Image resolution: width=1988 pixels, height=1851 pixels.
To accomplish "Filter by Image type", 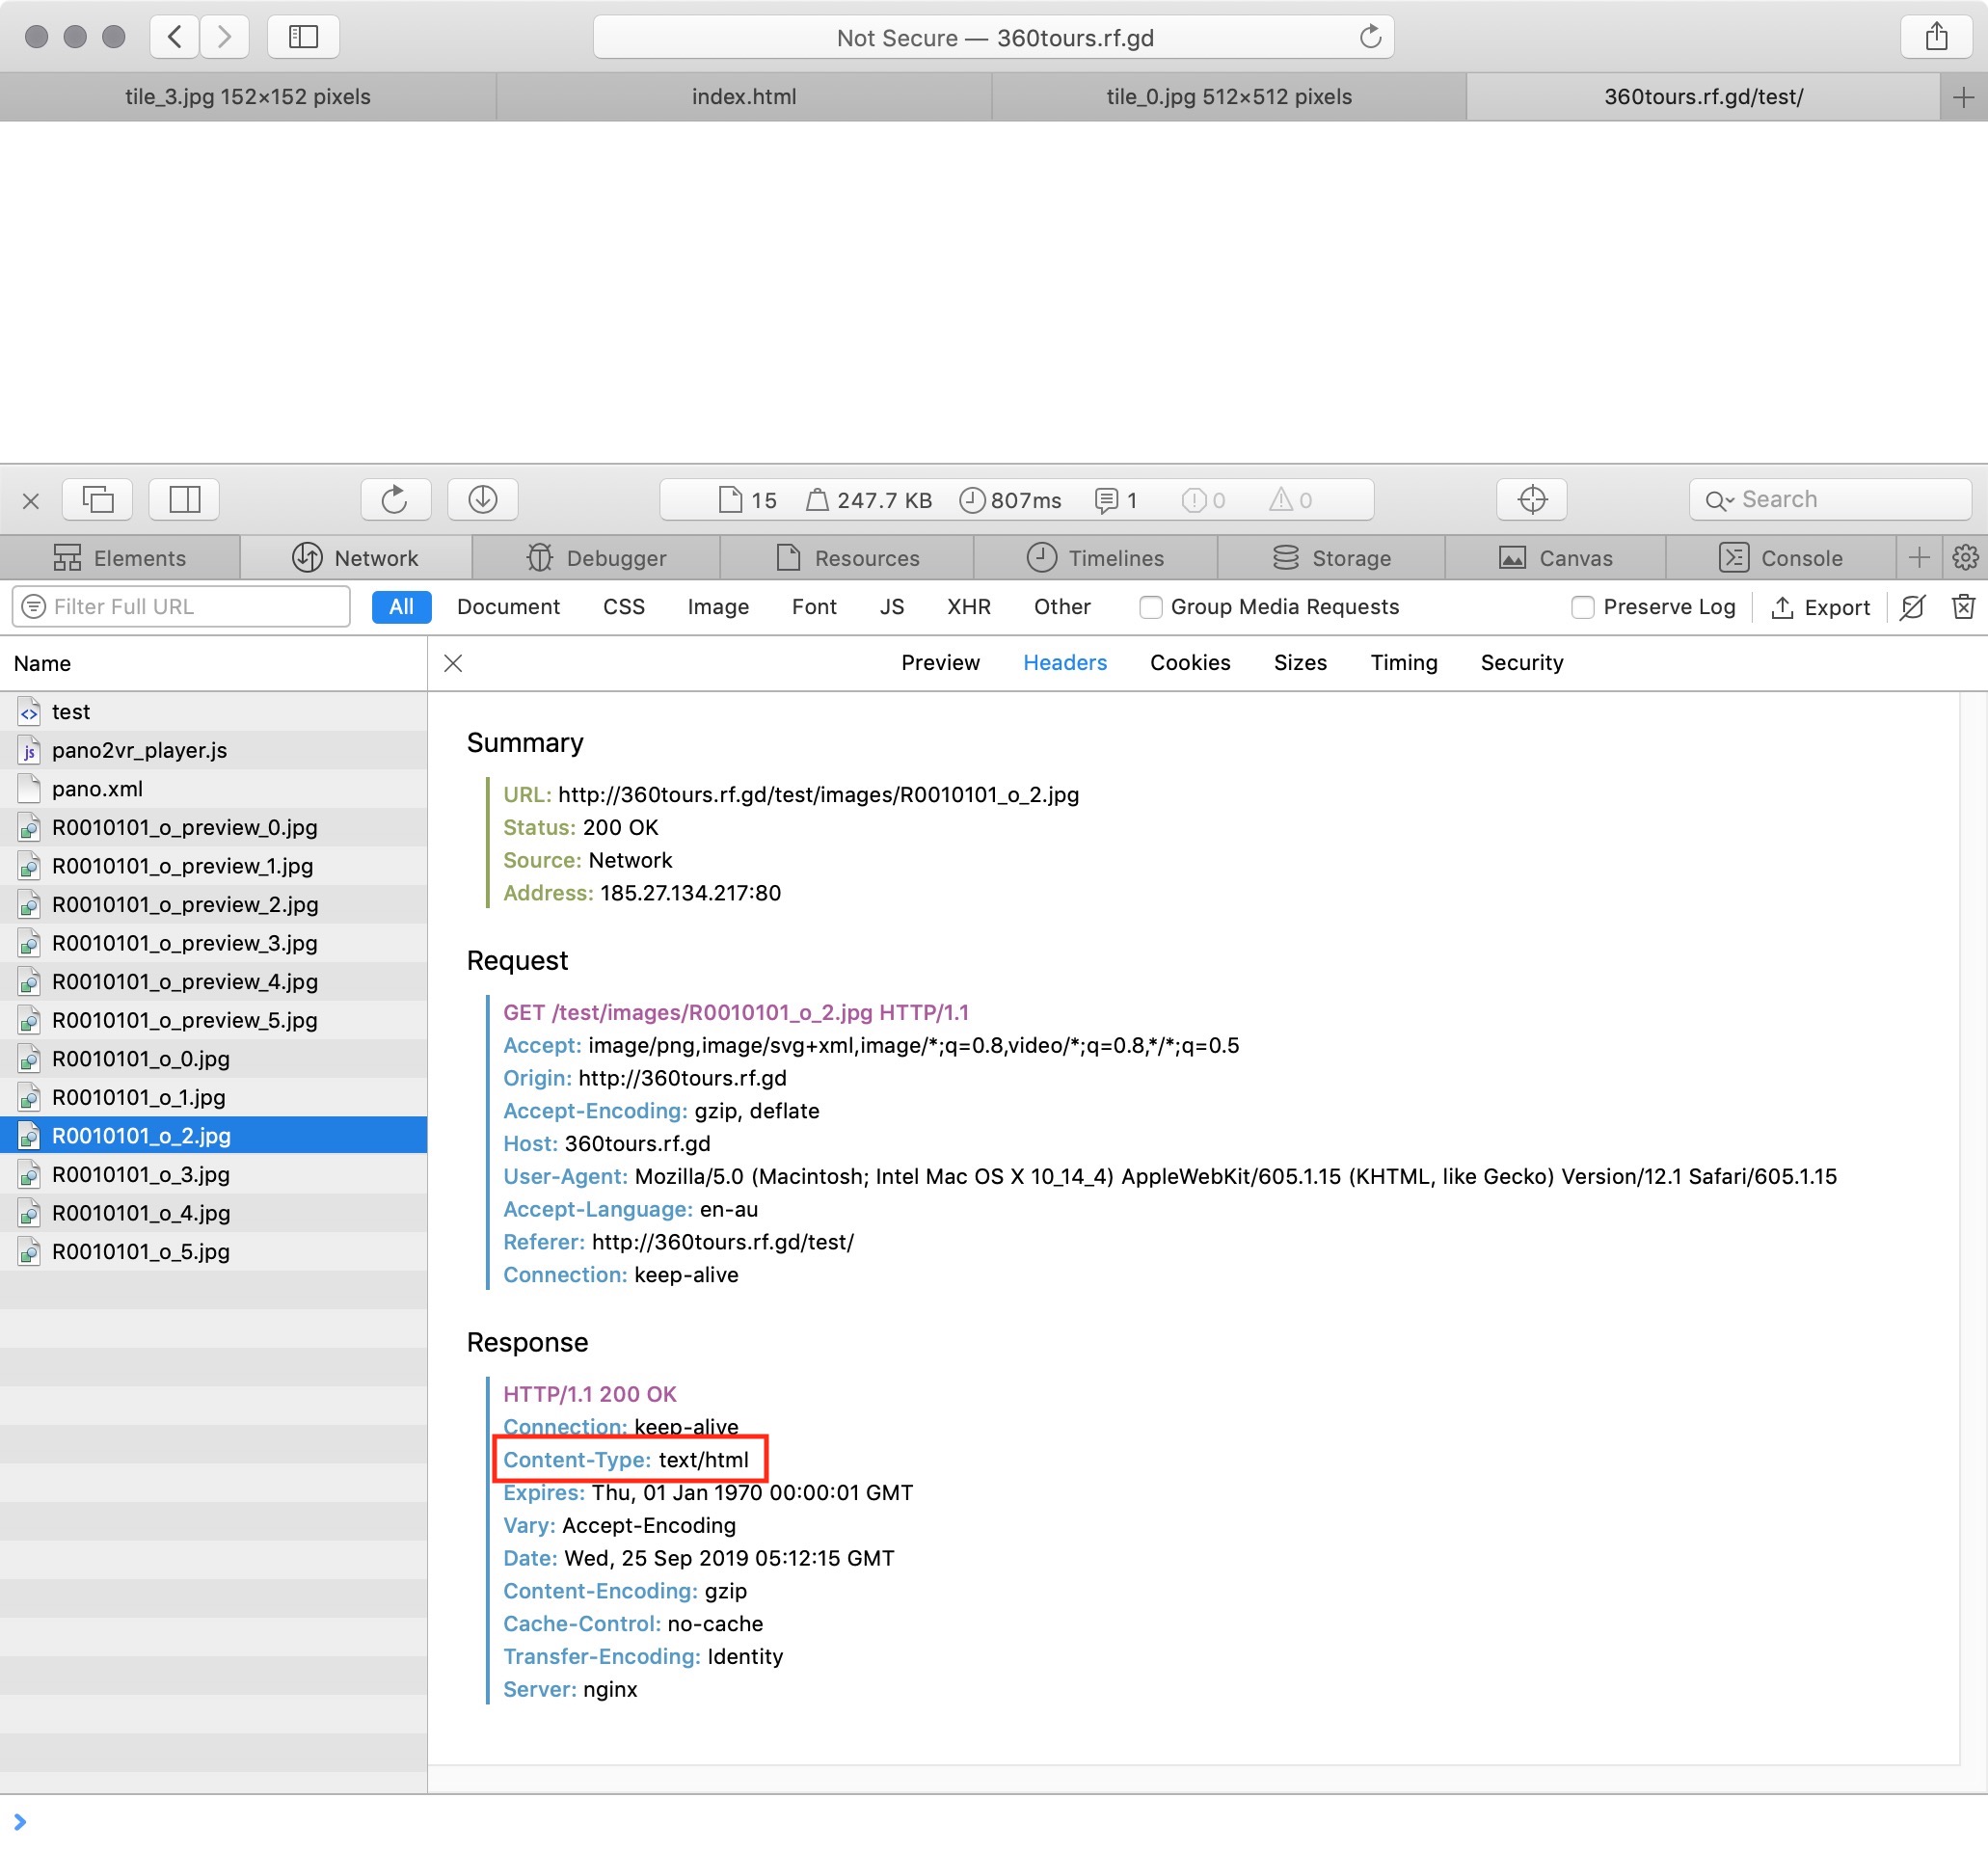I will 718,607.
